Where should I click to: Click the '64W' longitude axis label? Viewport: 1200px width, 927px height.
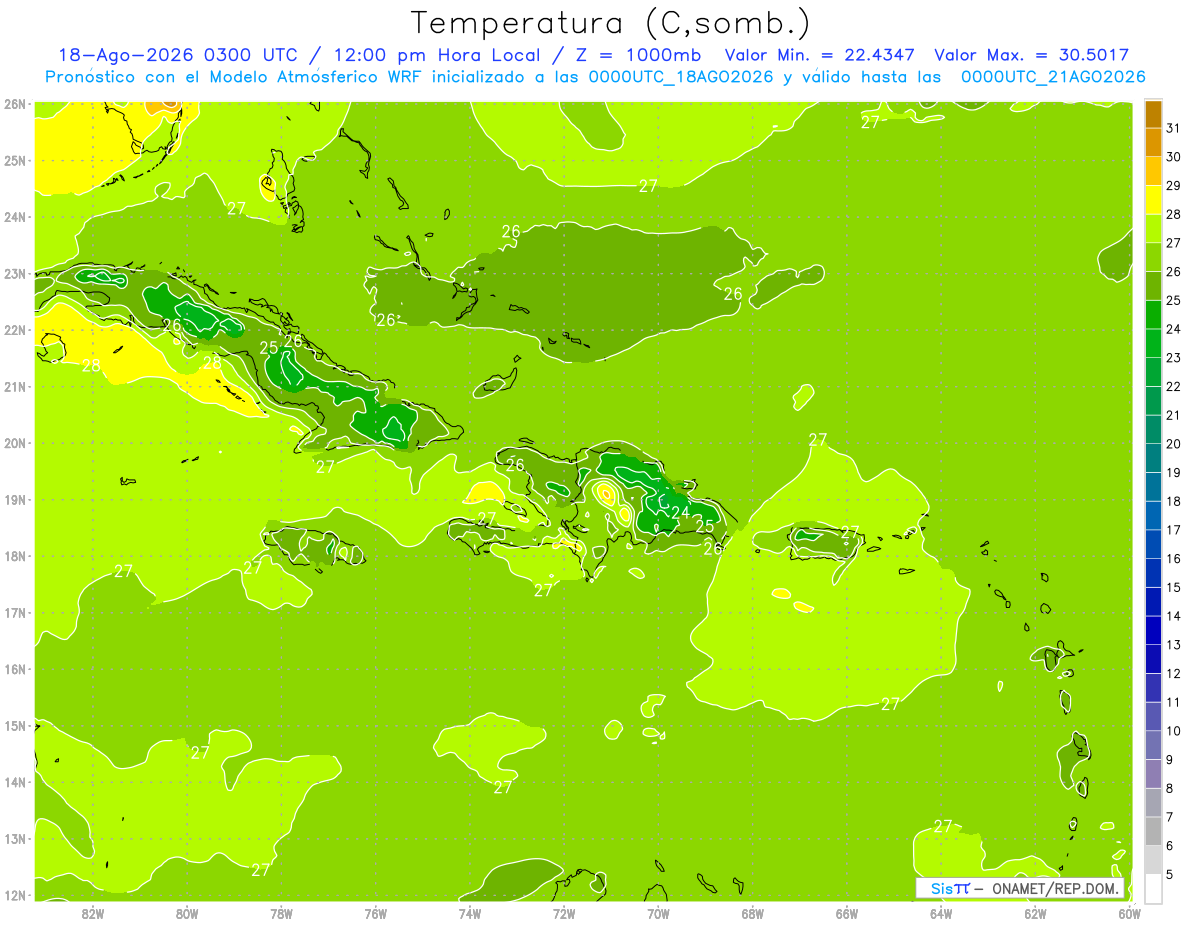[941, 914]
